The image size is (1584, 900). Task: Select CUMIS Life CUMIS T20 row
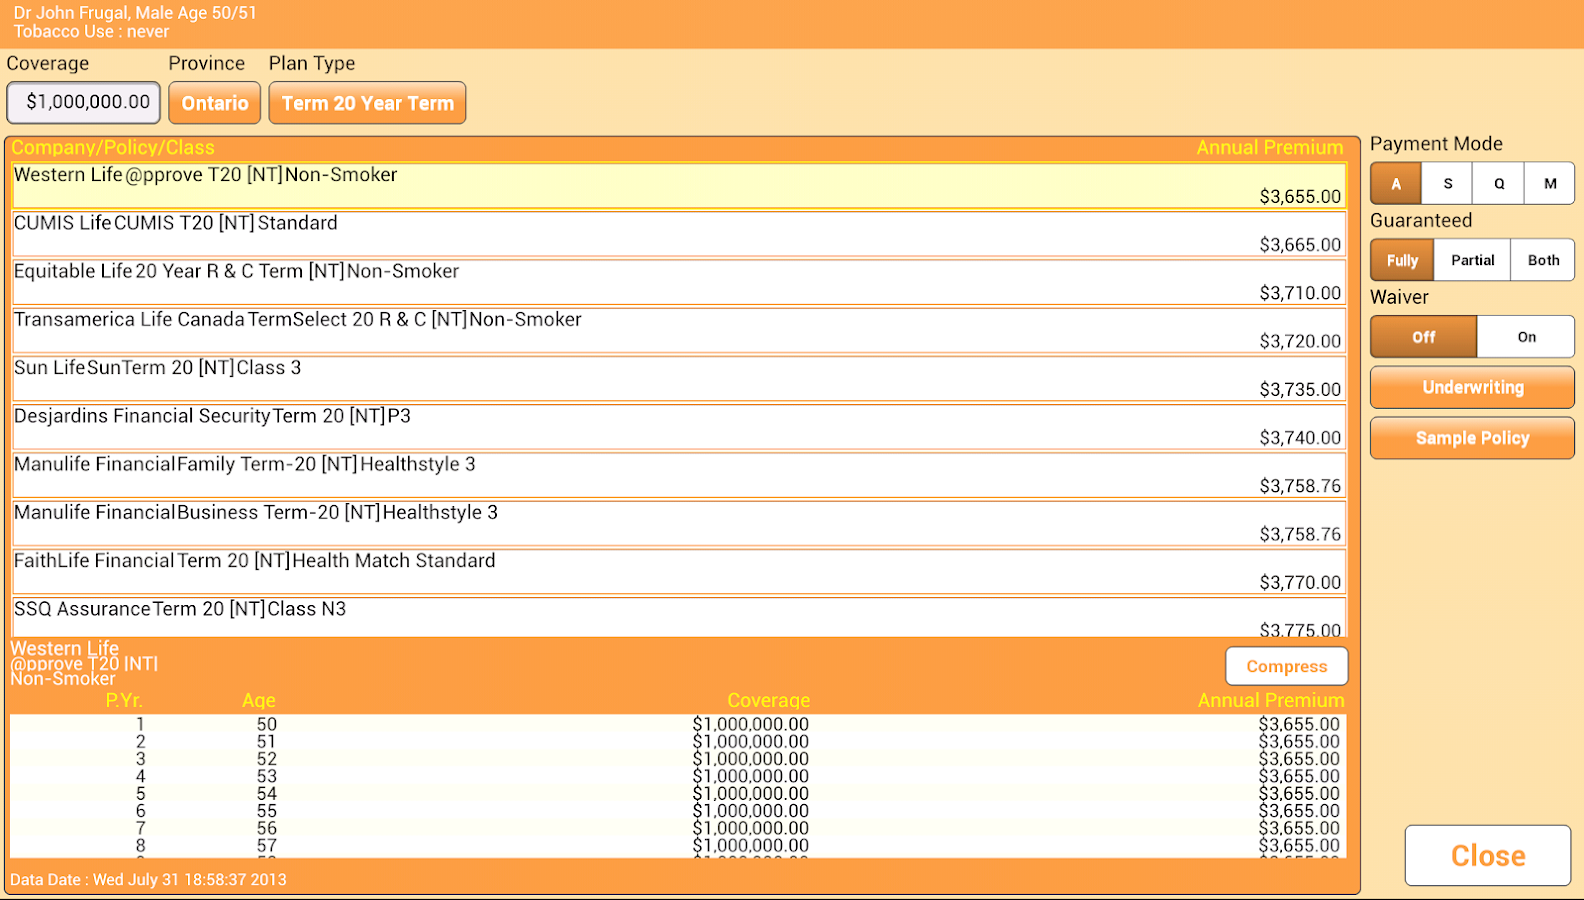(x=679, y=234)
